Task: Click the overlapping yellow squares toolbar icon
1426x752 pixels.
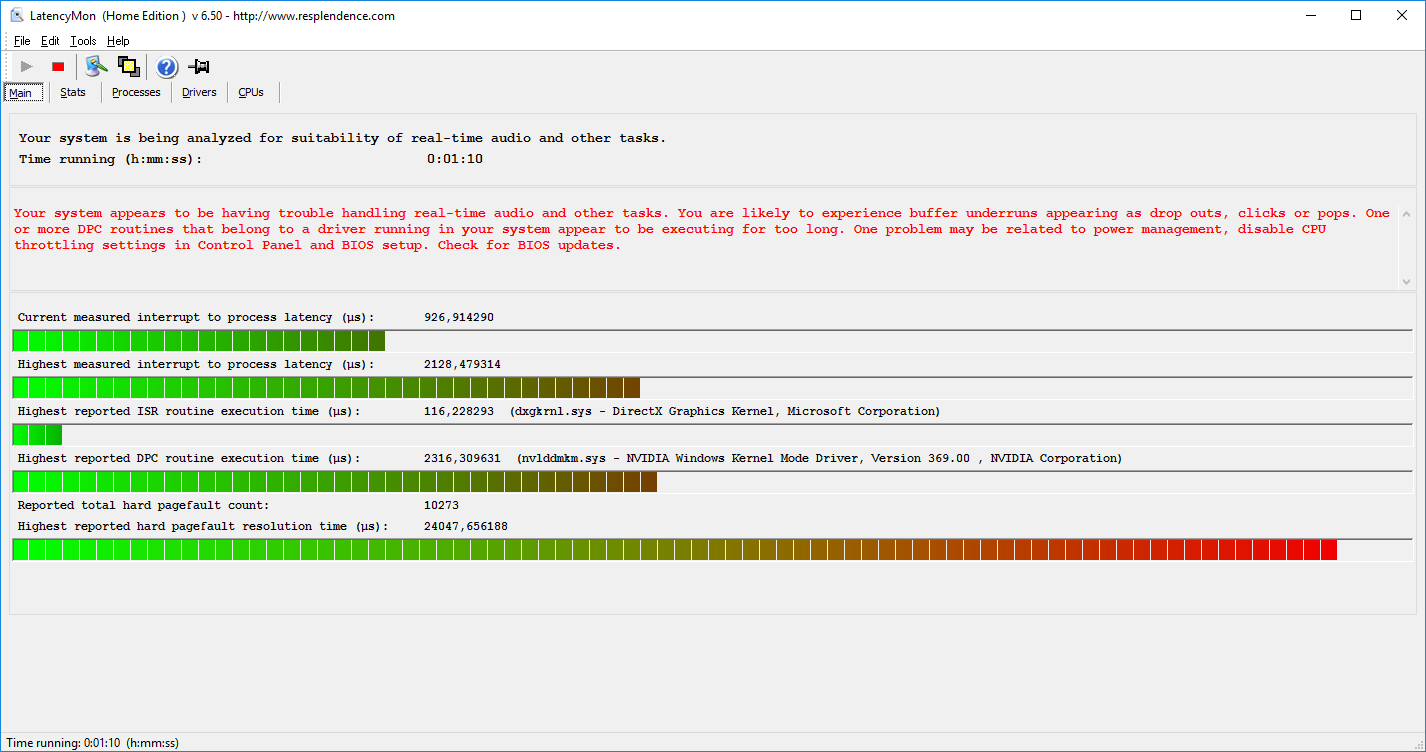Action: tap(128, 67)
